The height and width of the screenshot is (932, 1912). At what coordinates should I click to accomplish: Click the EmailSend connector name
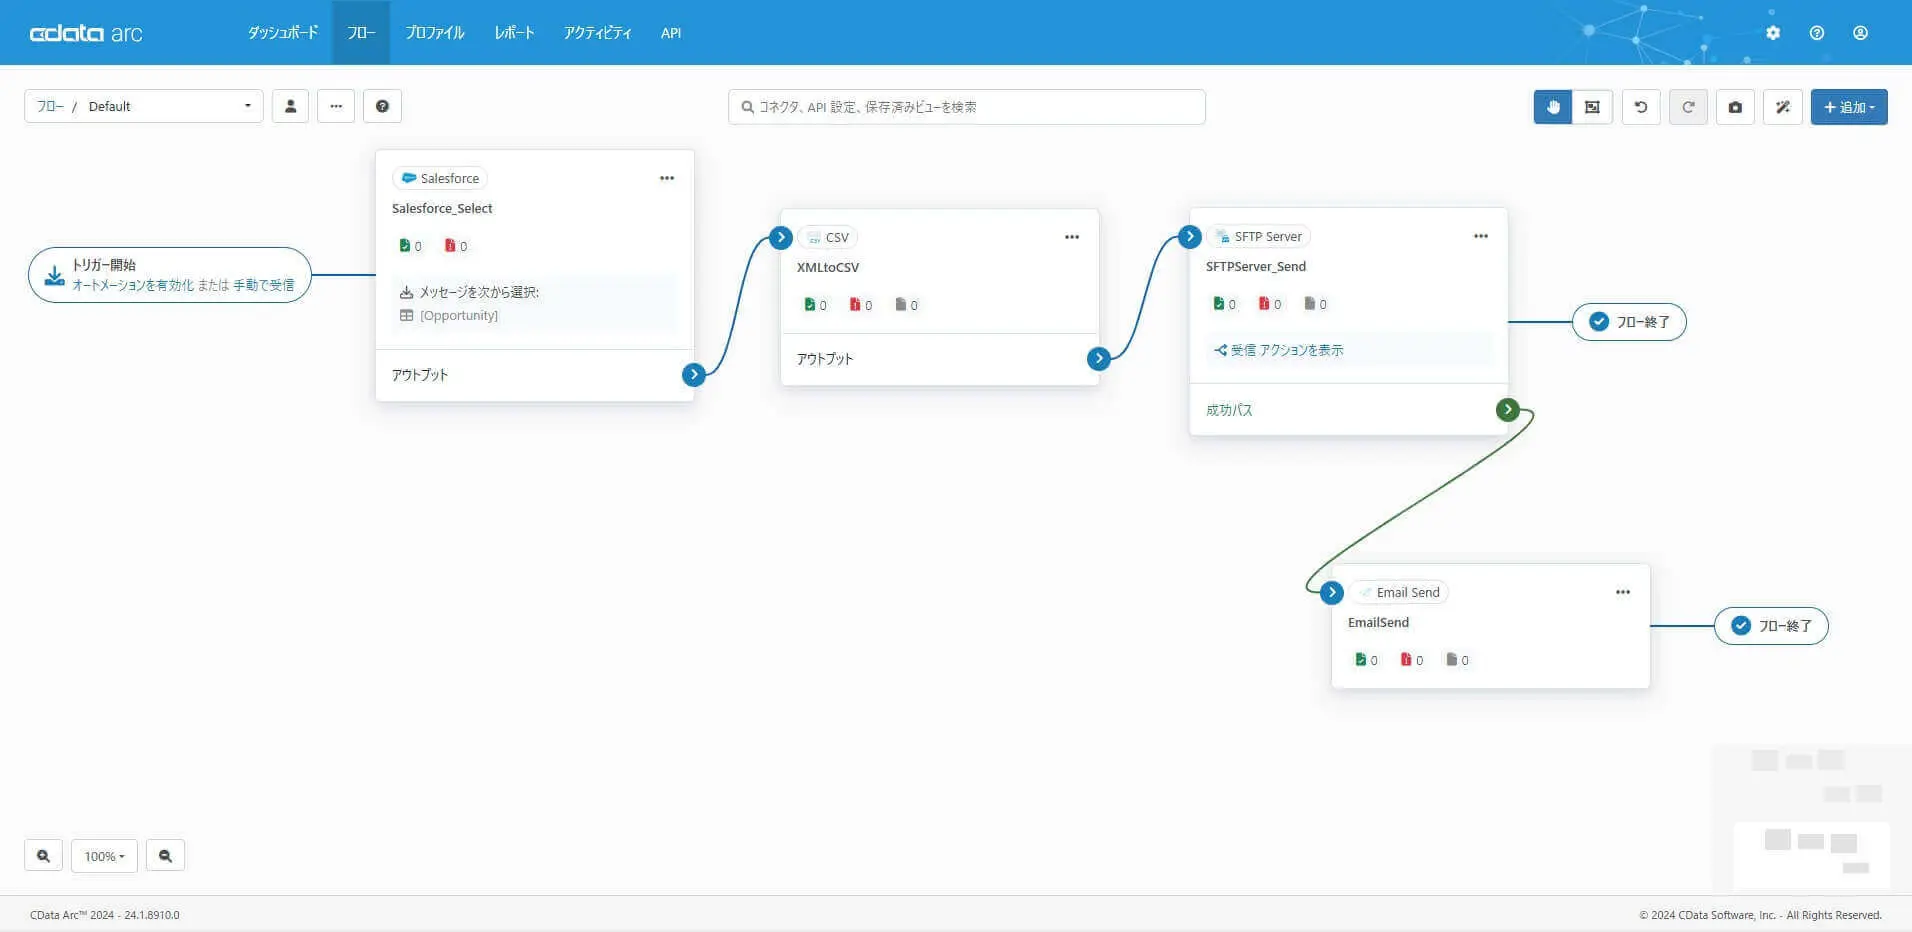[x=1378, y=622]
